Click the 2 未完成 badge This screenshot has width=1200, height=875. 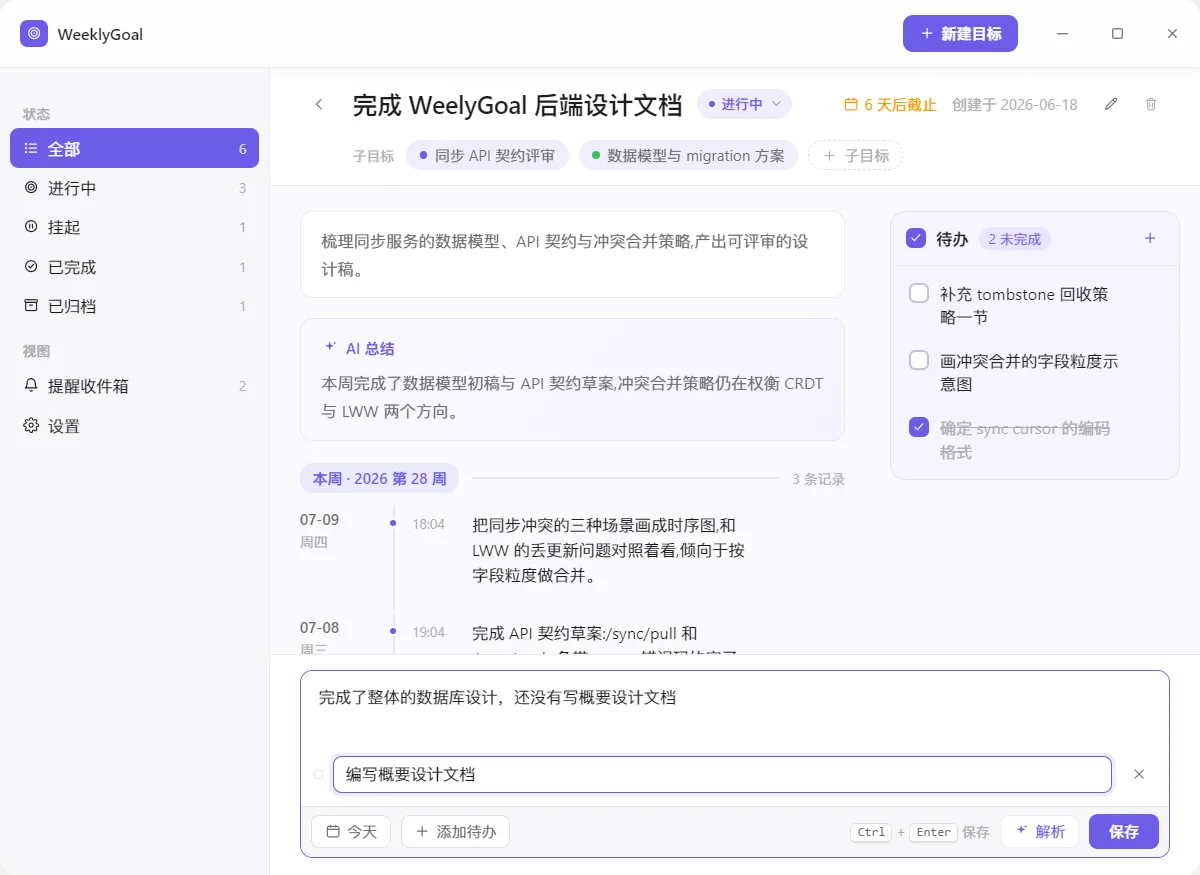click(1014, 239)
